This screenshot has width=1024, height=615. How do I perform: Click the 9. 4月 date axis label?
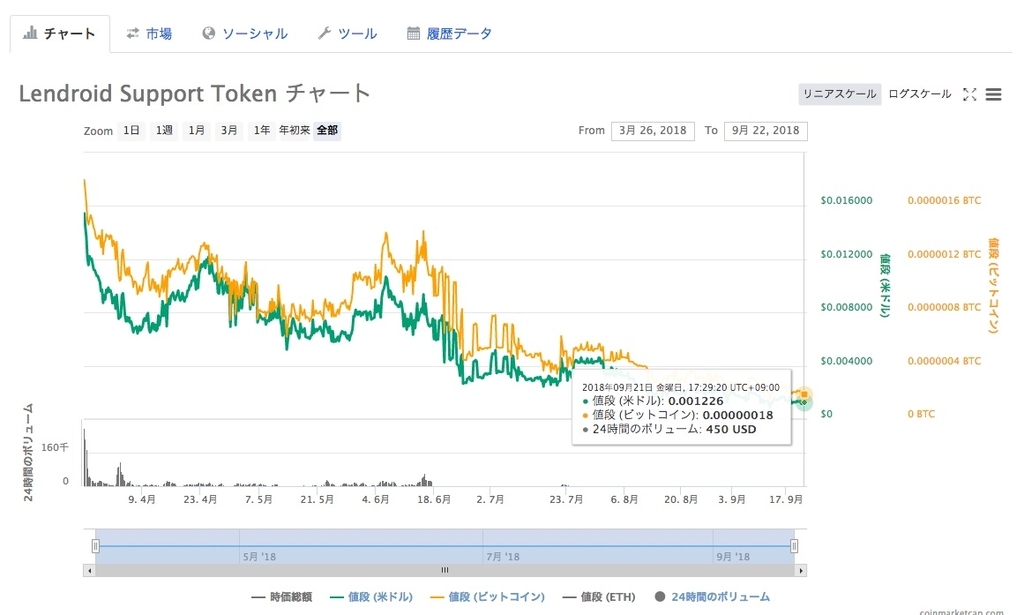[142, 499]
